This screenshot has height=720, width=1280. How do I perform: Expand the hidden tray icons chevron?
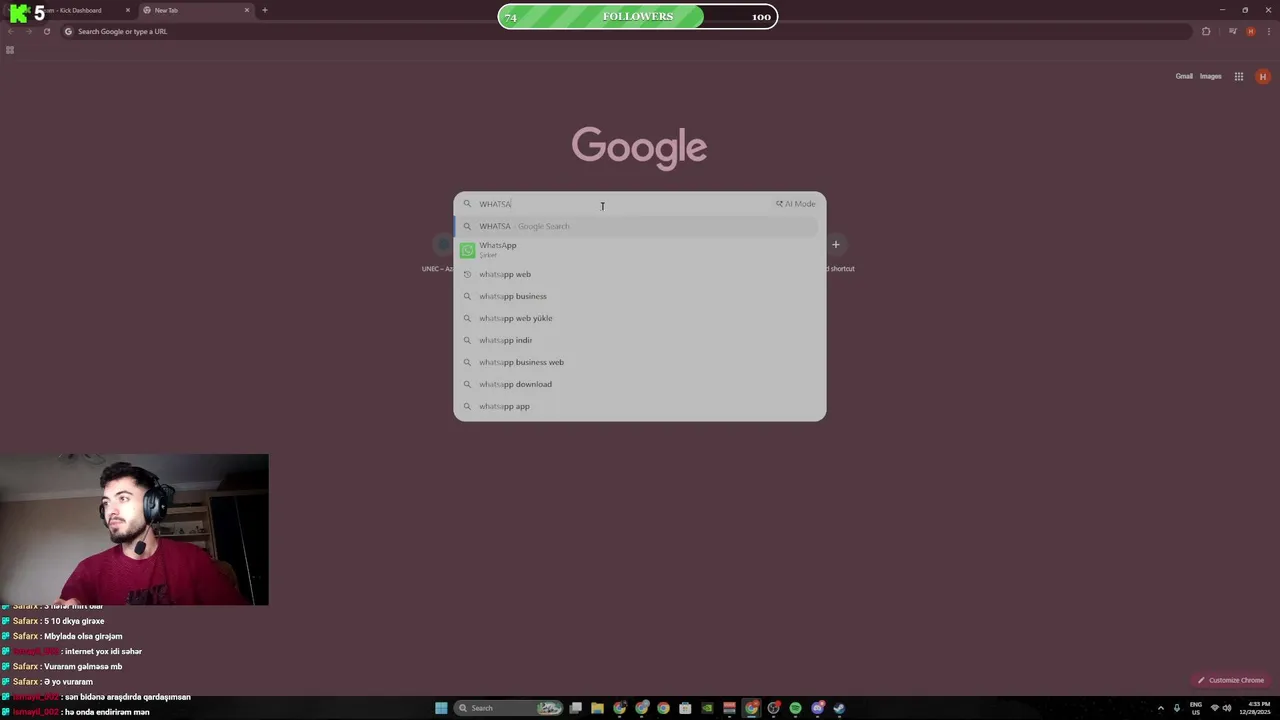click(1161, 708)
